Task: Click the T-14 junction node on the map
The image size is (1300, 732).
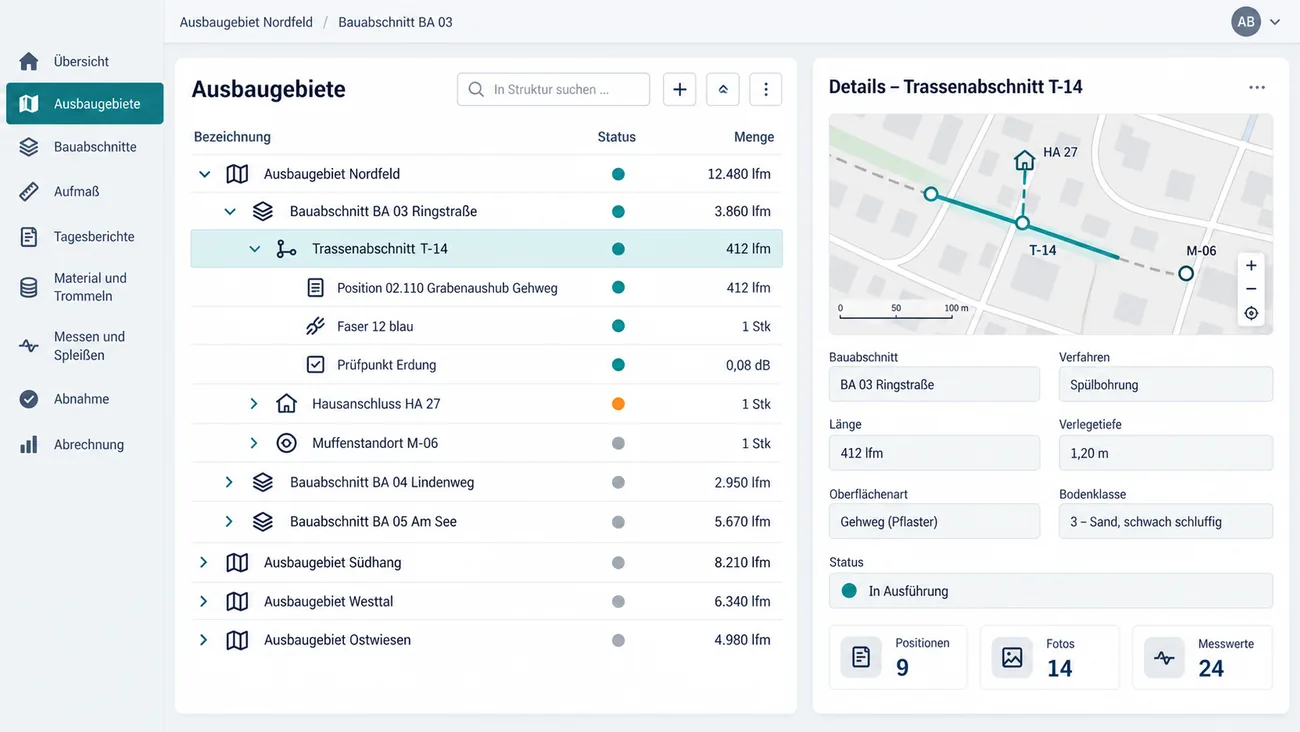Action: (x=1022, y=223)
